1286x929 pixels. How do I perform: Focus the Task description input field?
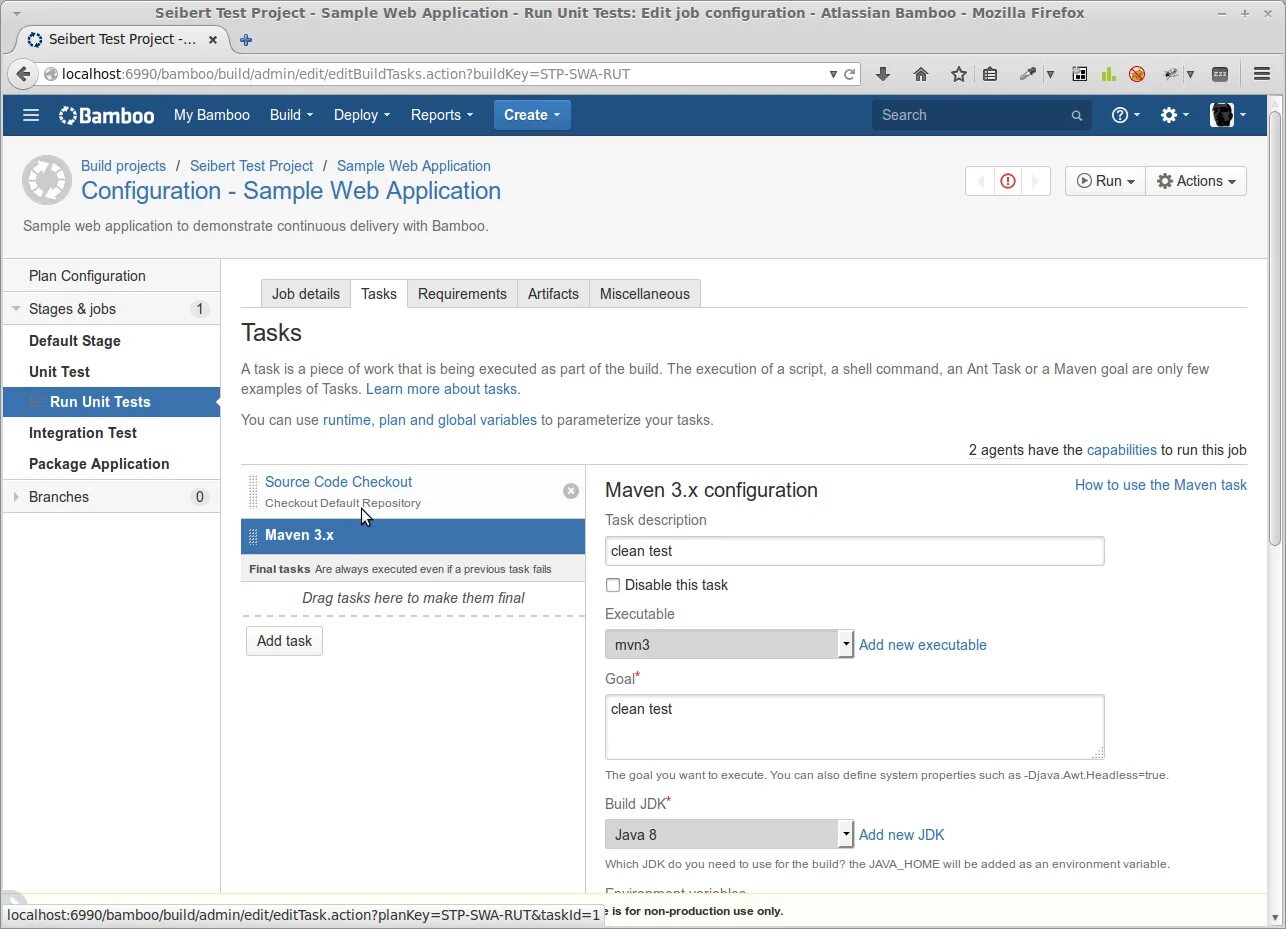coord(855,551)
